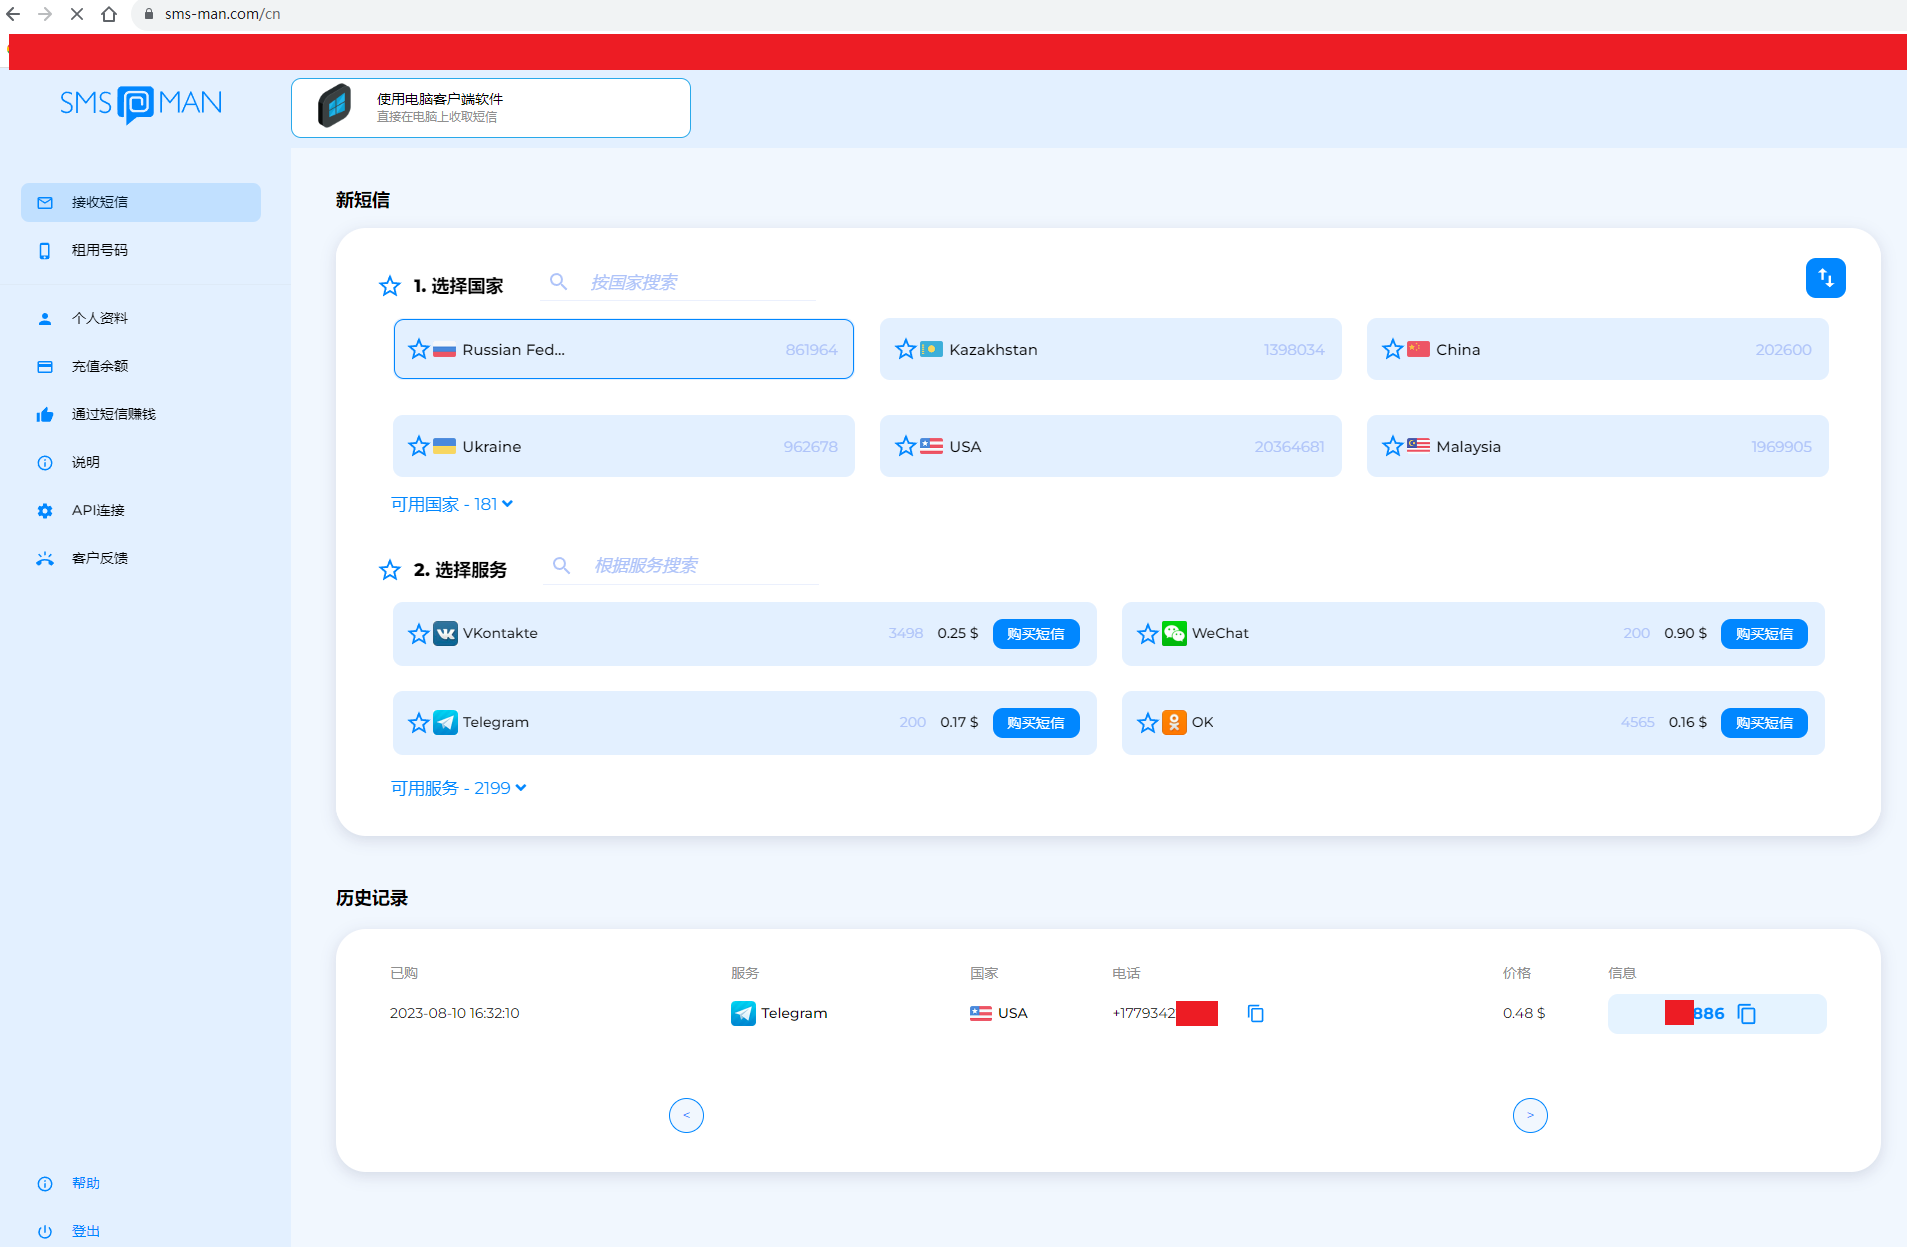Favorite OK service with its star

1148,723
